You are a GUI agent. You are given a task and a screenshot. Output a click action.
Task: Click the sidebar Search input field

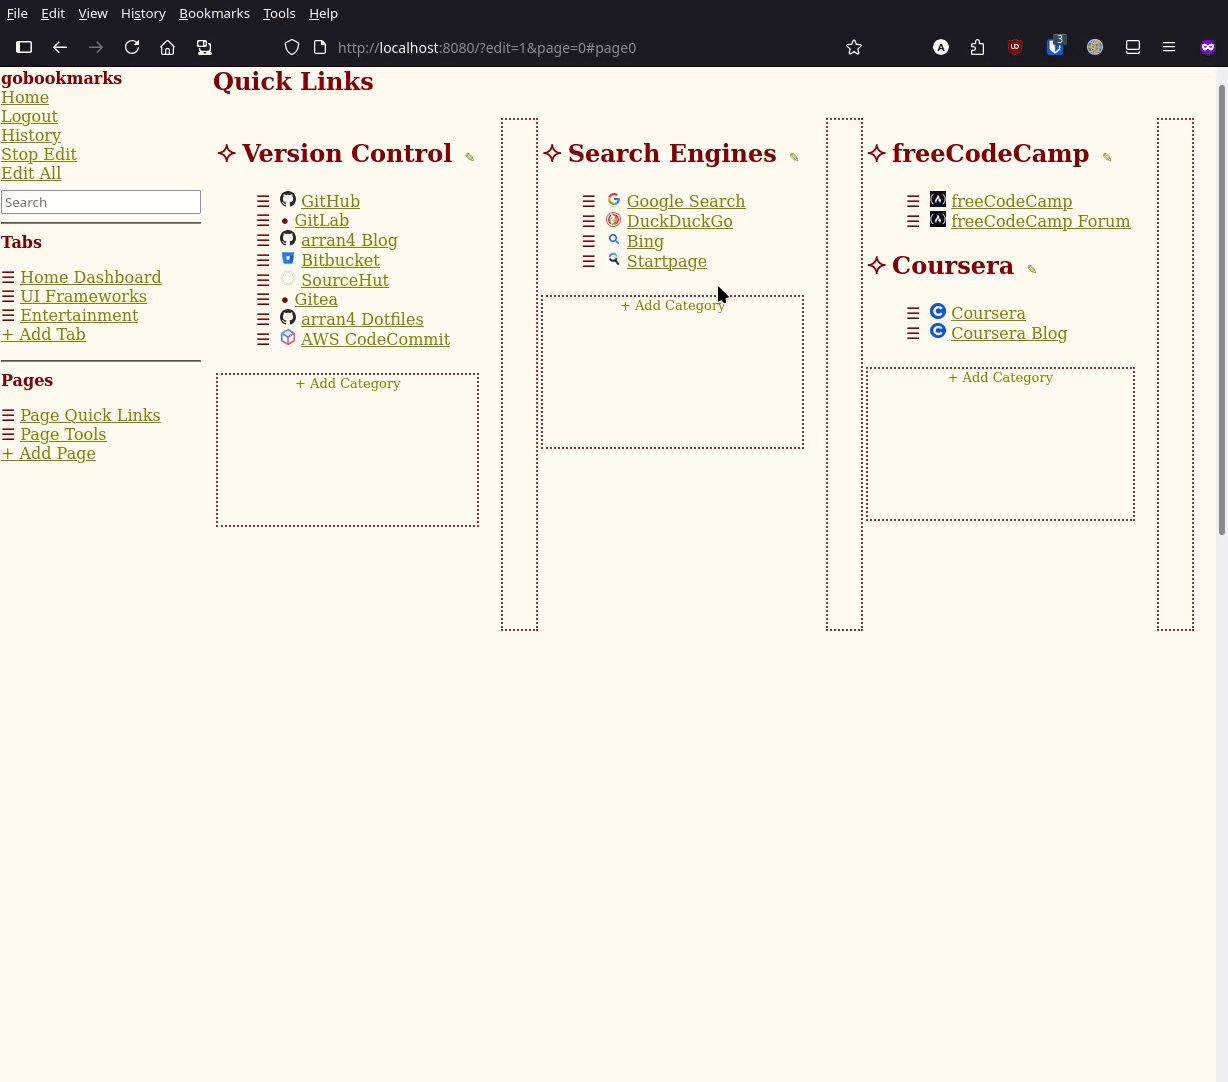(101, 202)
